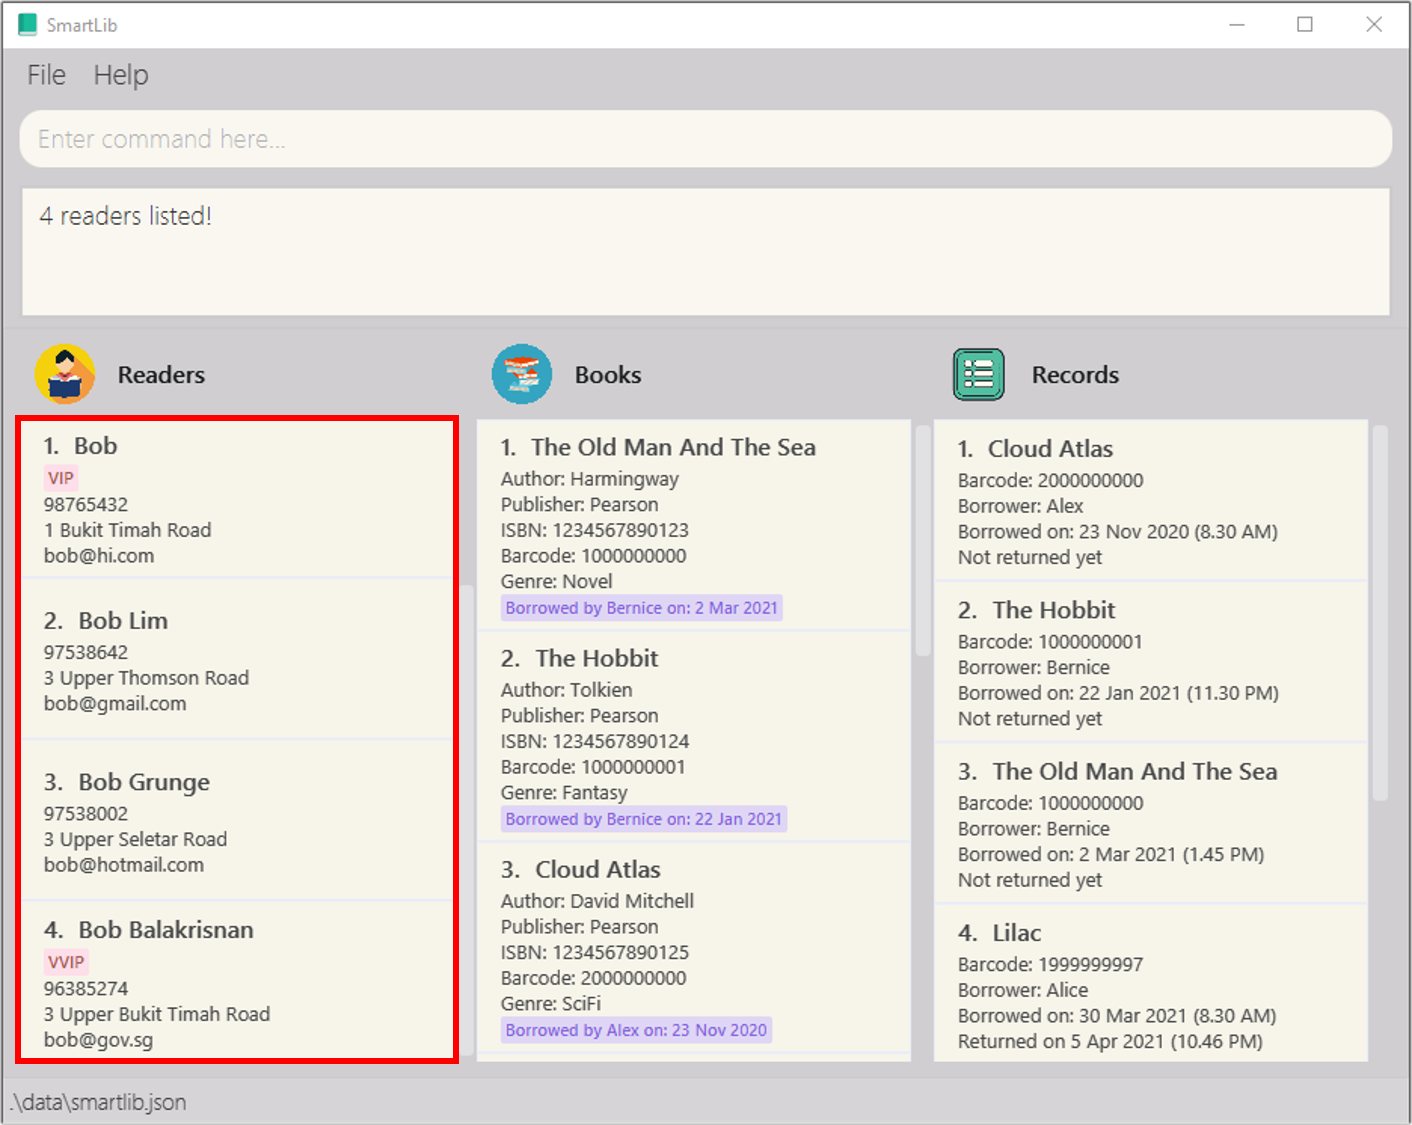Click 'Returned on 5 Apr 2021 (10.46 PM)'
This screenshot has height=1125, width=1412.
(x=1110, y=1042)
